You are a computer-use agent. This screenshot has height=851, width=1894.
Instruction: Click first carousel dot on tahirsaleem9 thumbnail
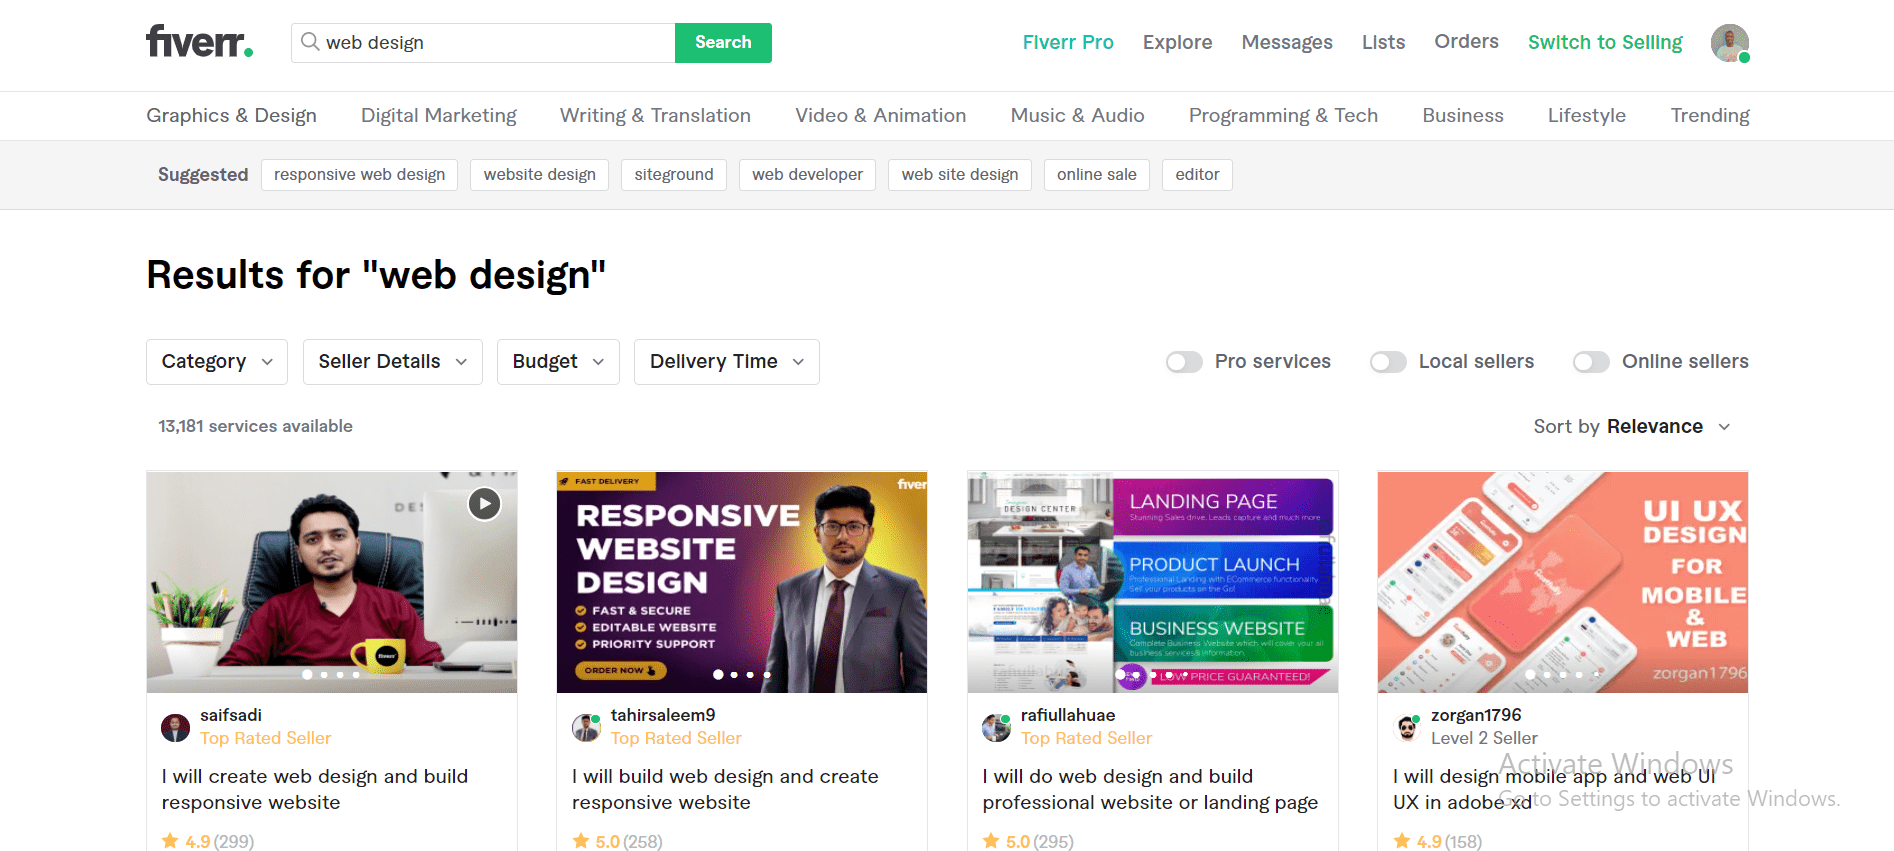coord(718,675)
